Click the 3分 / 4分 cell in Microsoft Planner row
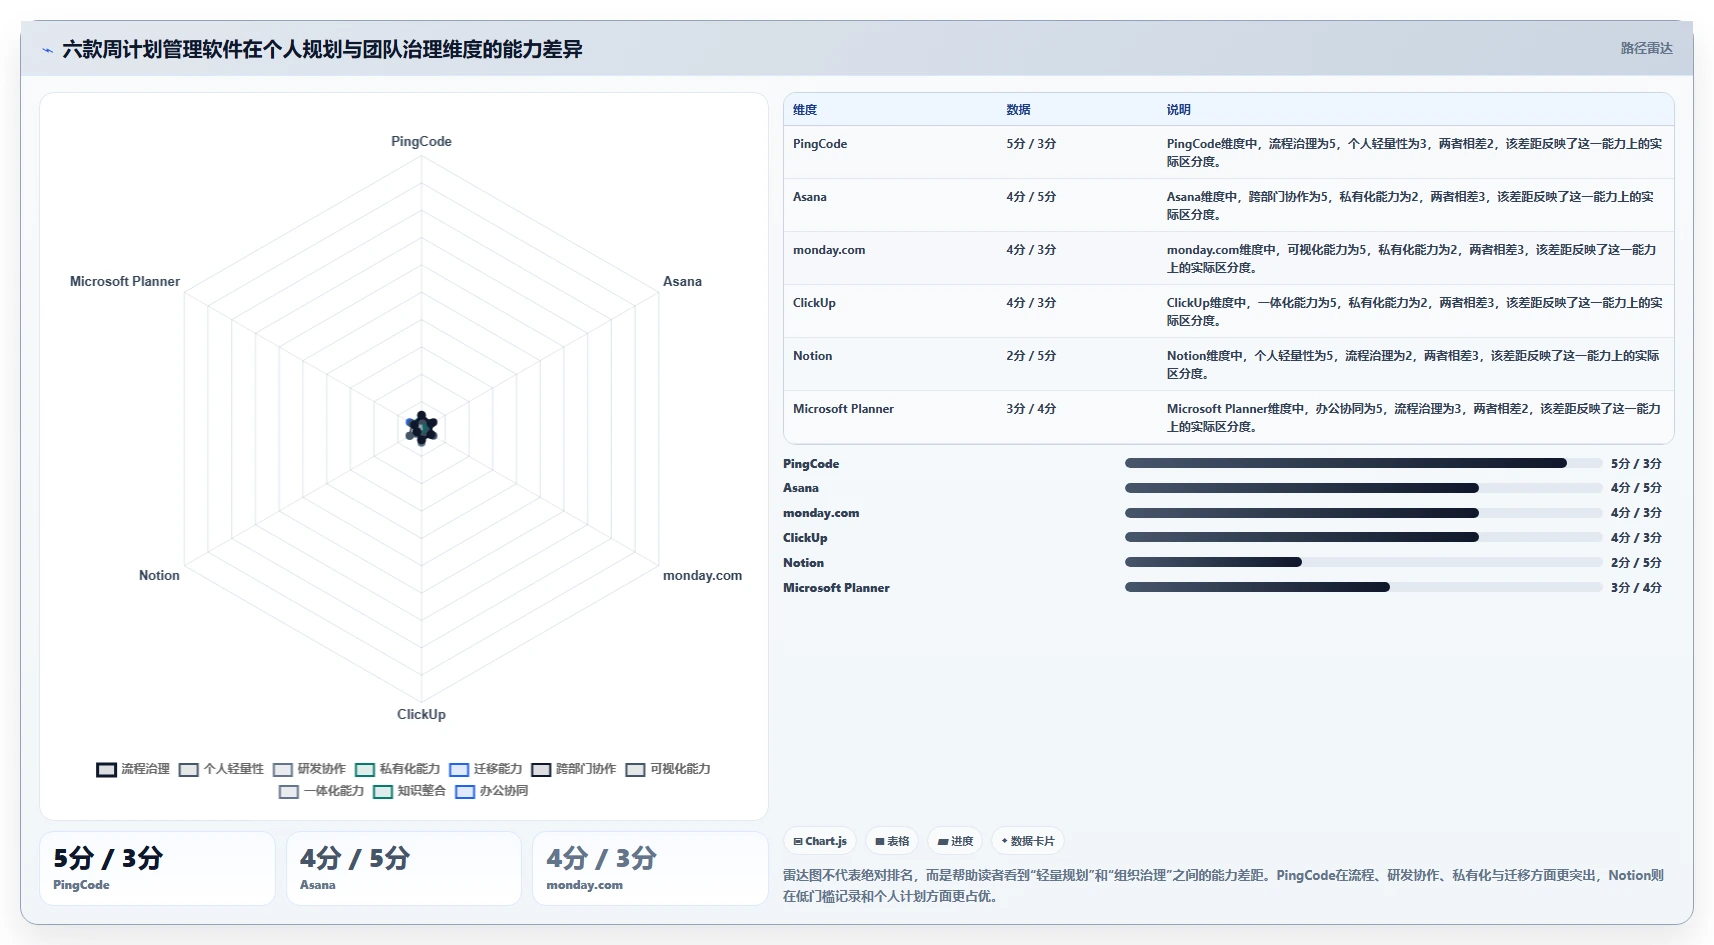Image resolution: width=1714 pixels, height=945 pixels. point(1031,409)
